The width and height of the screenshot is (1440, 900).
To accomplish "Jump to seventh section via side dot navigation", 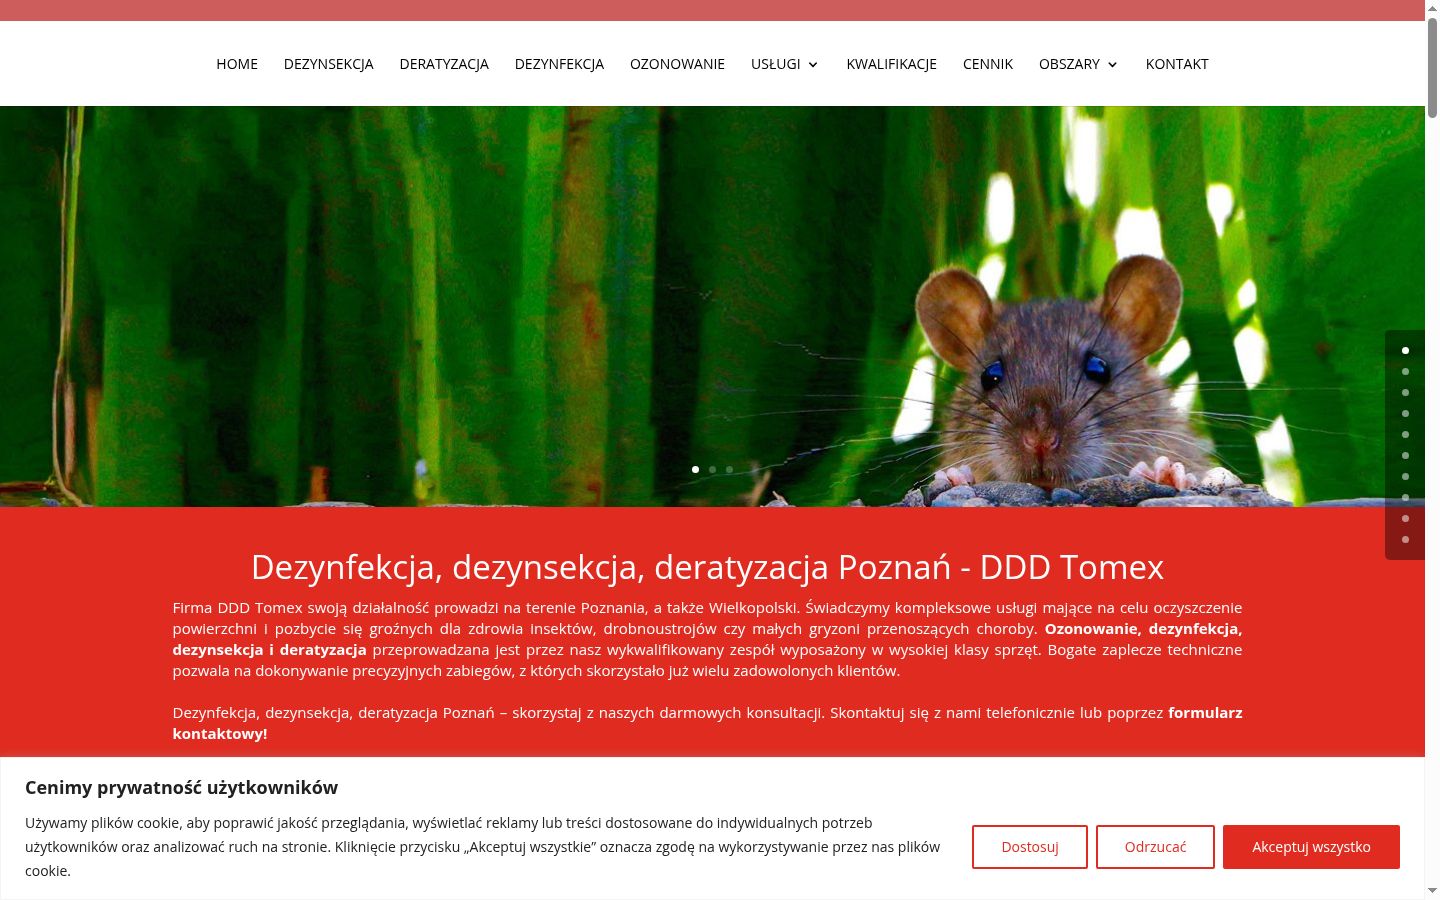I will tap(1405, 476).
